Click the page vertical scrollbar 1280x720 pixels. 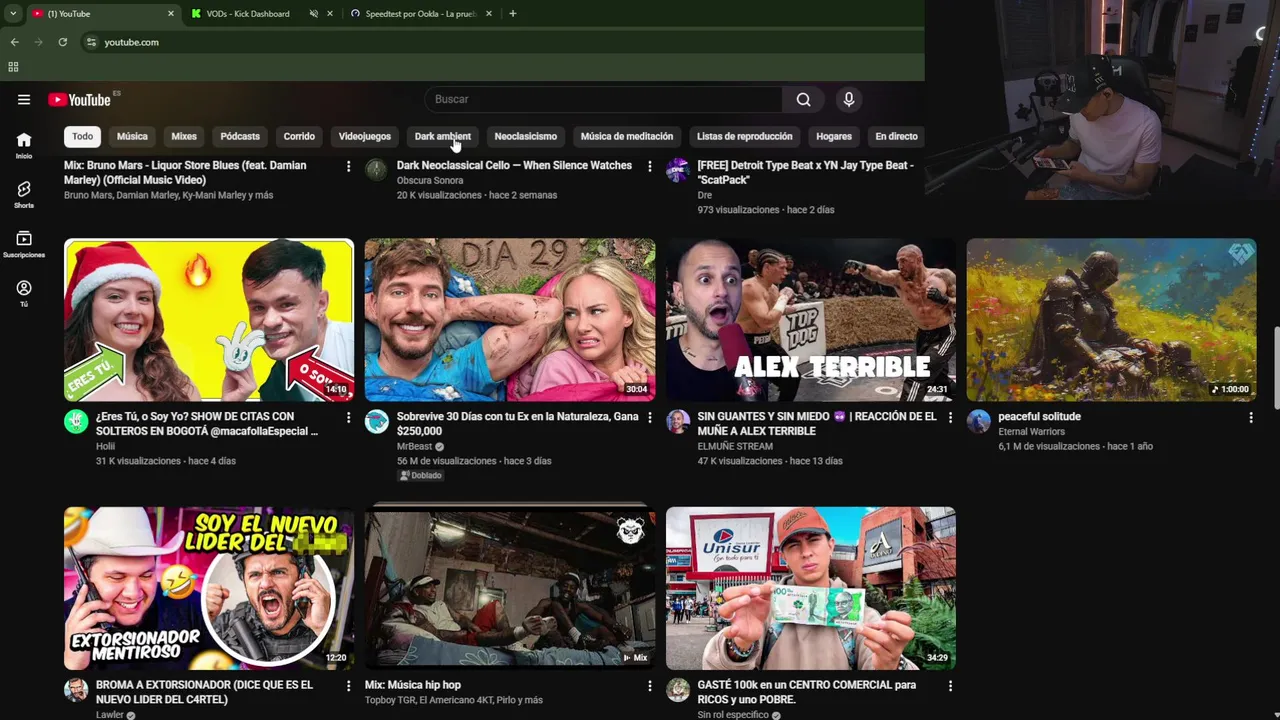(1276, 368)
